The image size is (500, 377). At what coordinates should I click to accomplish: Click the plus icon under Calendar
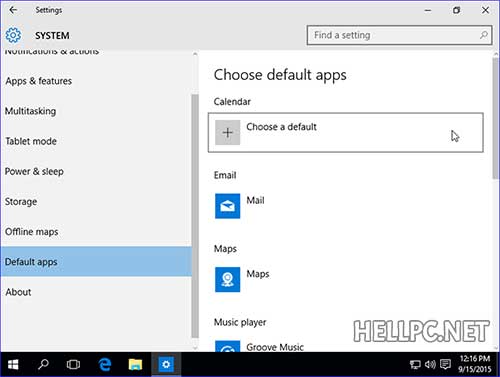point(227,133)
